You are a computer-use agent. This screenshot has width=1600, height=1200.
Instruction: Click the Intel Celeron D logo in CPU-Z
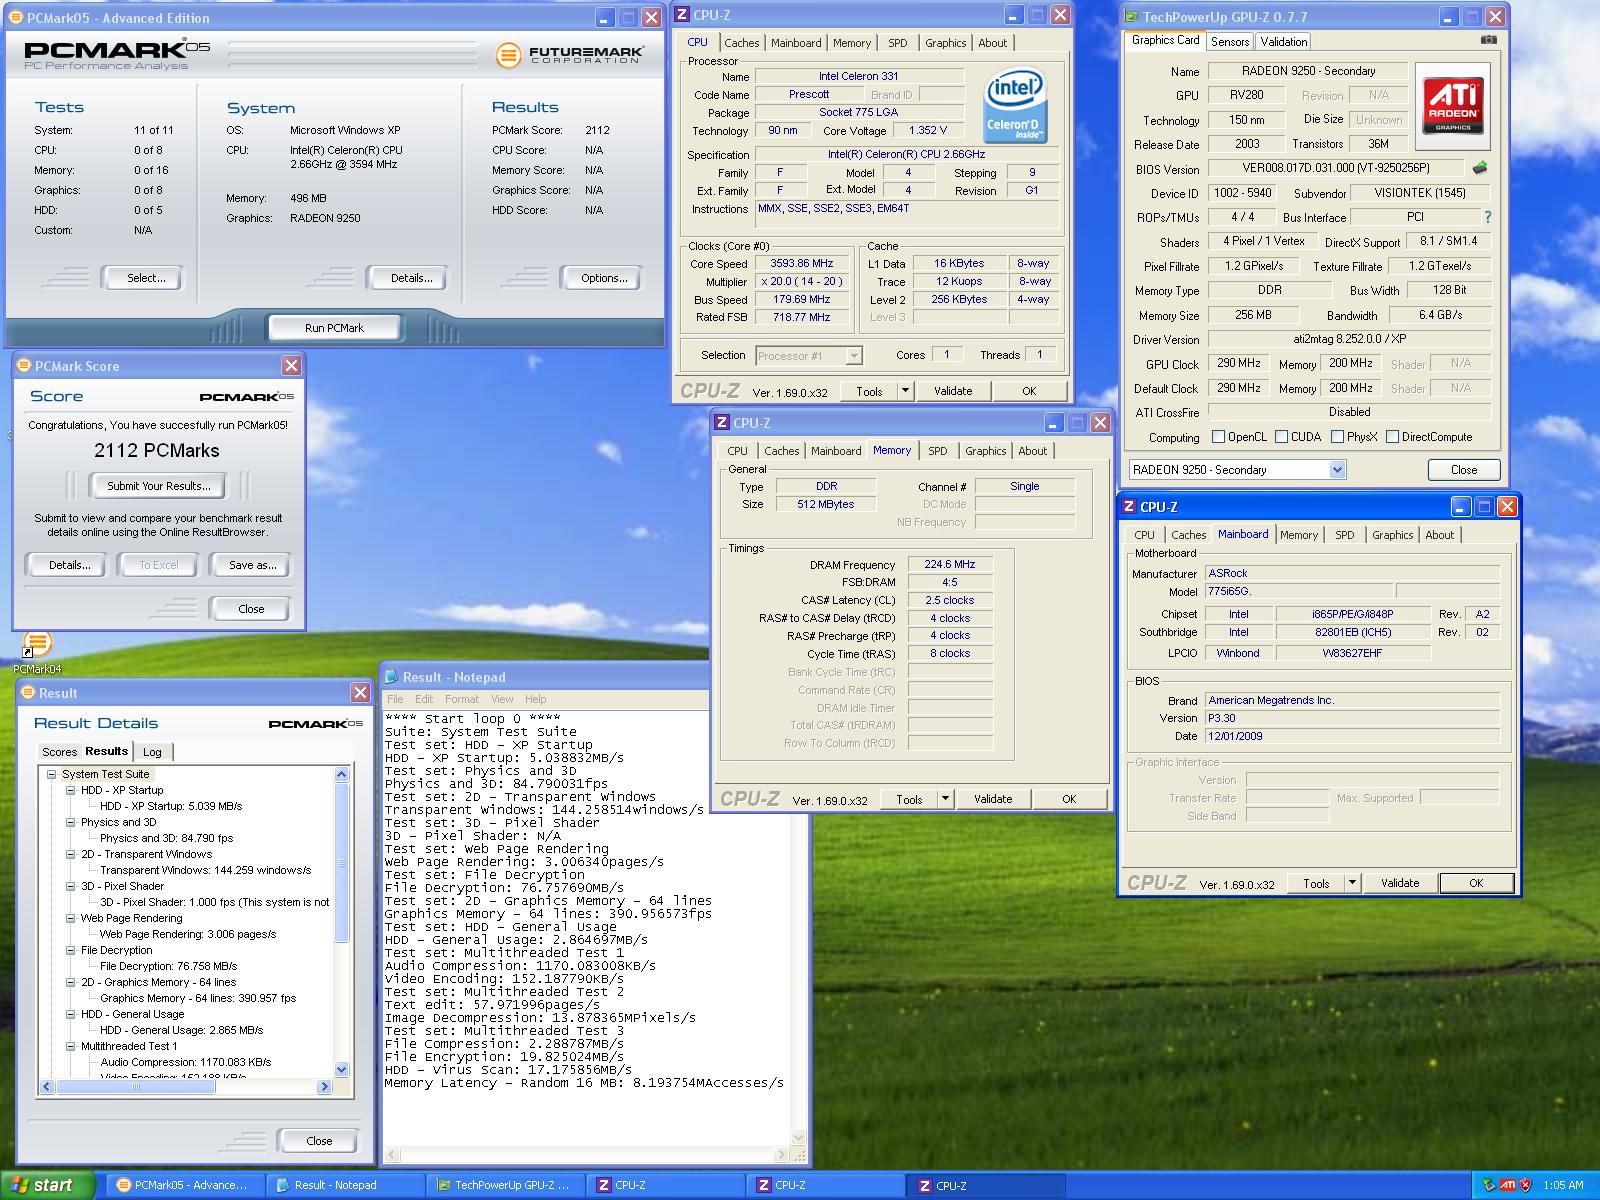point(1015,107)
